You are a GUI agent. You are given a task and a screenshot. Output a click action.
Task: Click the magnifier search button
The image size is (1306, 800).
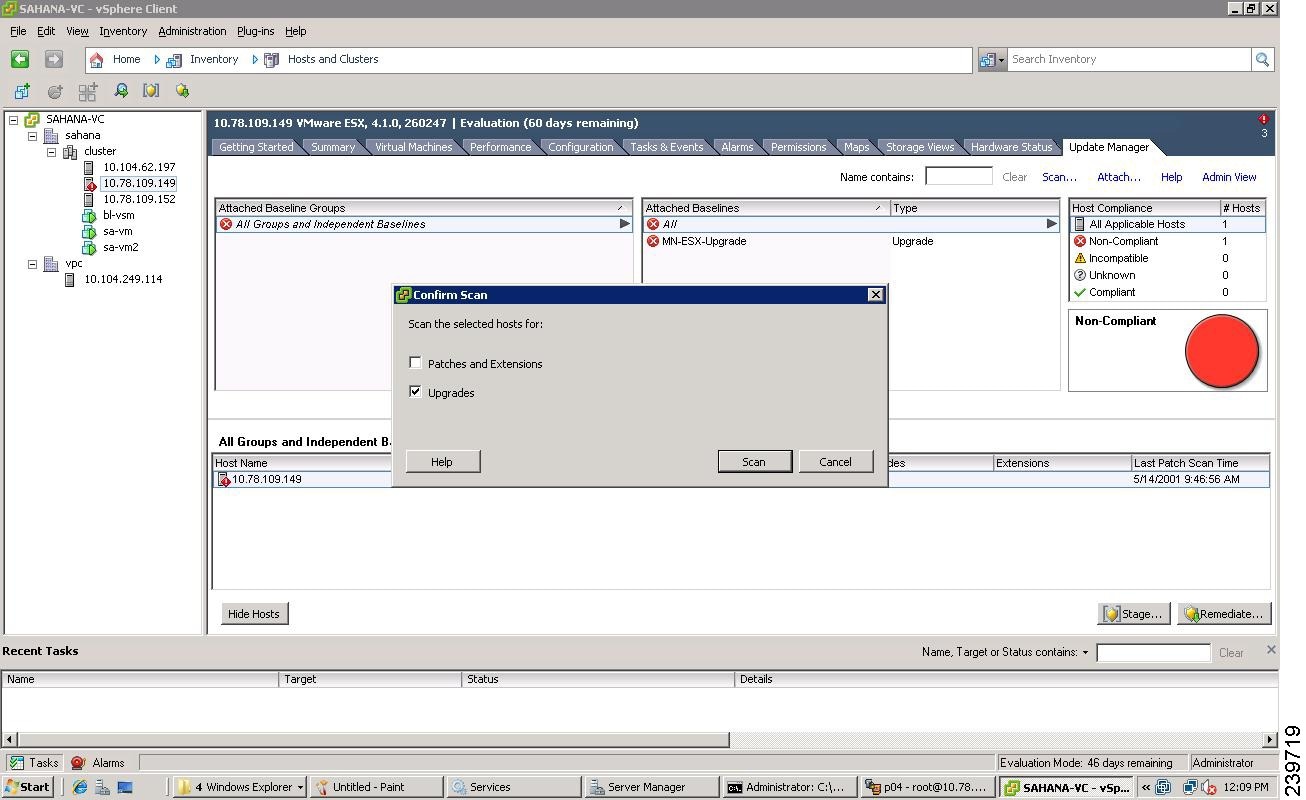[1263, 60]
